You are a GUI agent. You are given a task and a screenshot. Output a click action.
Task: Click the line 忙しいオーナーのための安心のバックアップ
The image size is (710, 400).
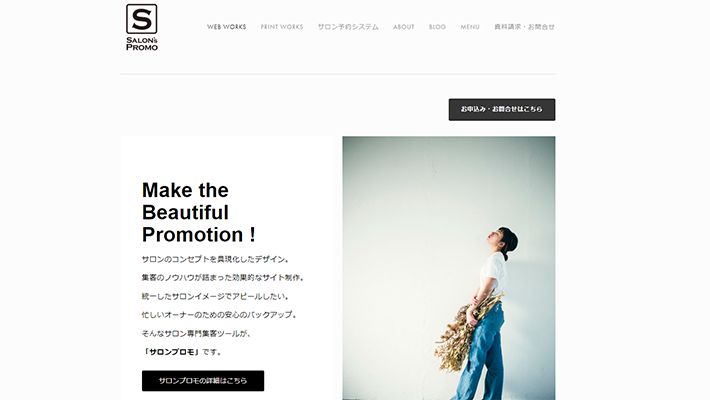219,314
